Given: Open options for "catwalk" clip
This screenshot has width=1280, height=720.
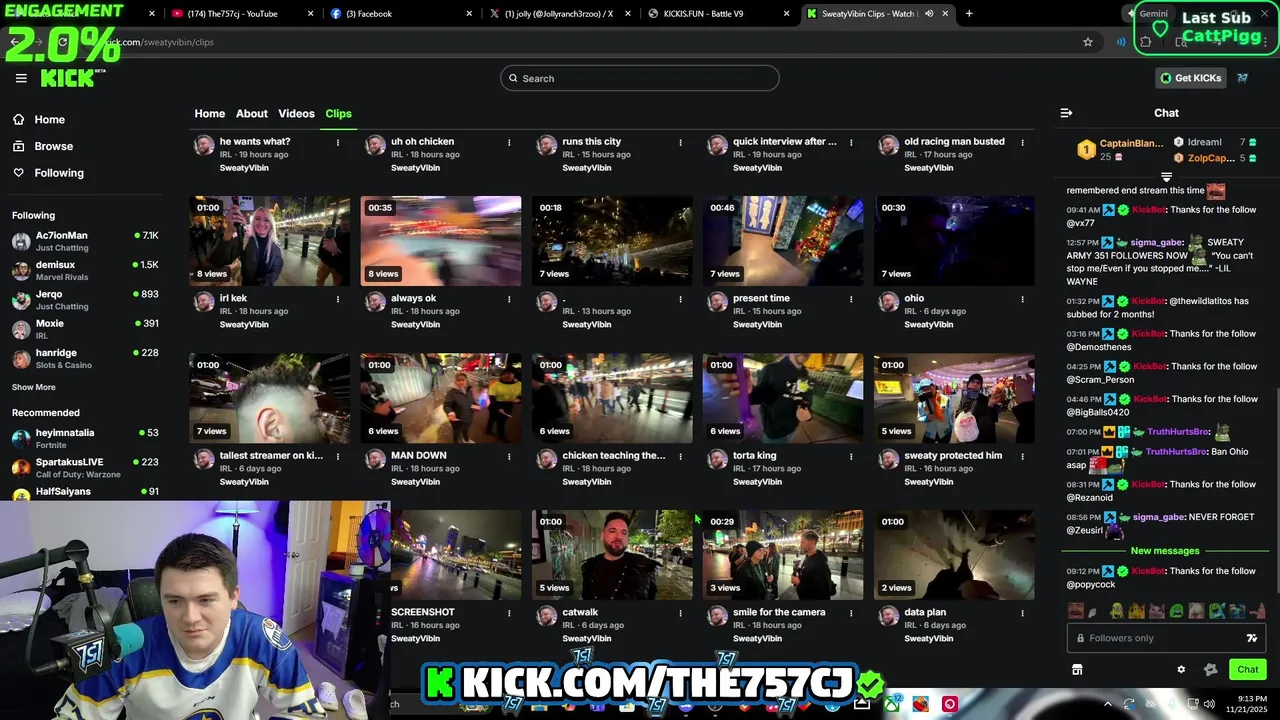Looking at the screenshot, I should (680, 613).
